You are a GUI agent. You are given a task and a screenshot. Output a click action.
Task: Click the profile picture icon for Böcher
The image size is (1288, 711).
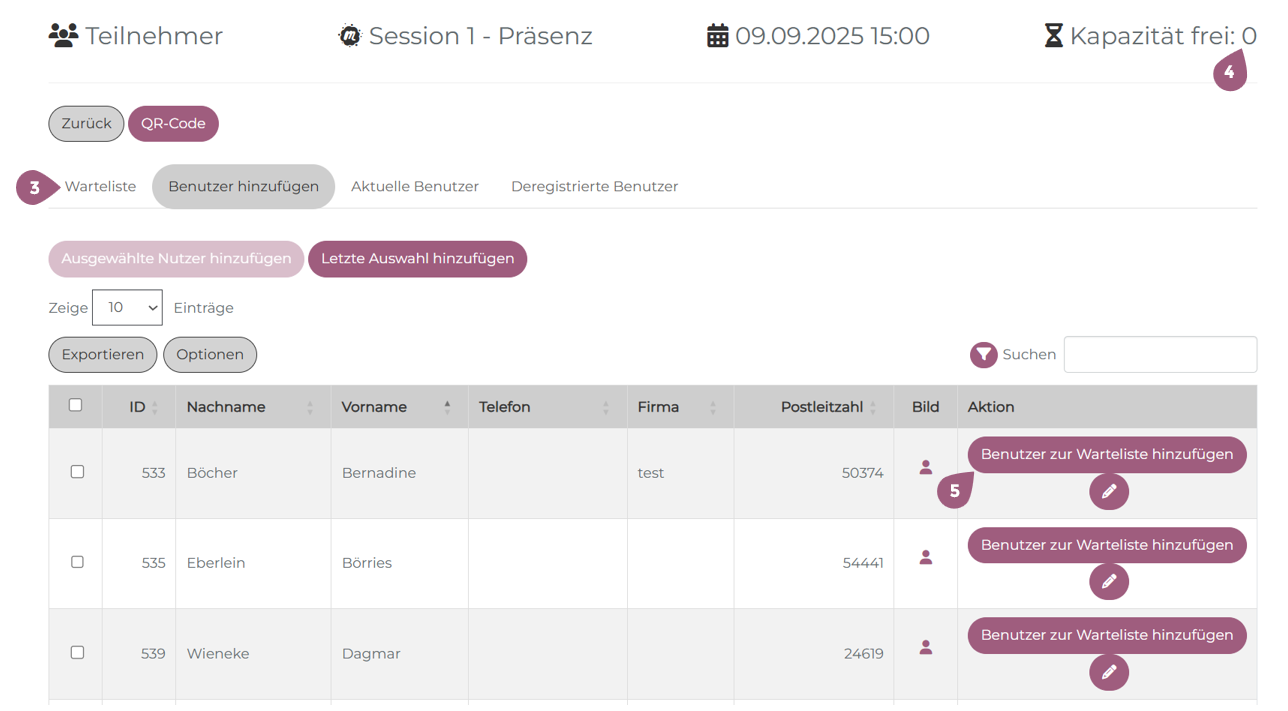(926, 467)
